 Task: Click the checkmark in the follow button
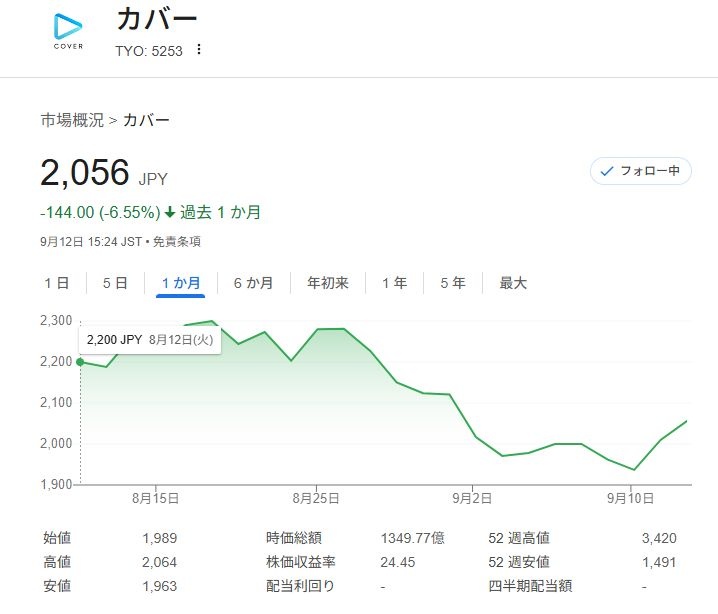[x=606, y=171]
